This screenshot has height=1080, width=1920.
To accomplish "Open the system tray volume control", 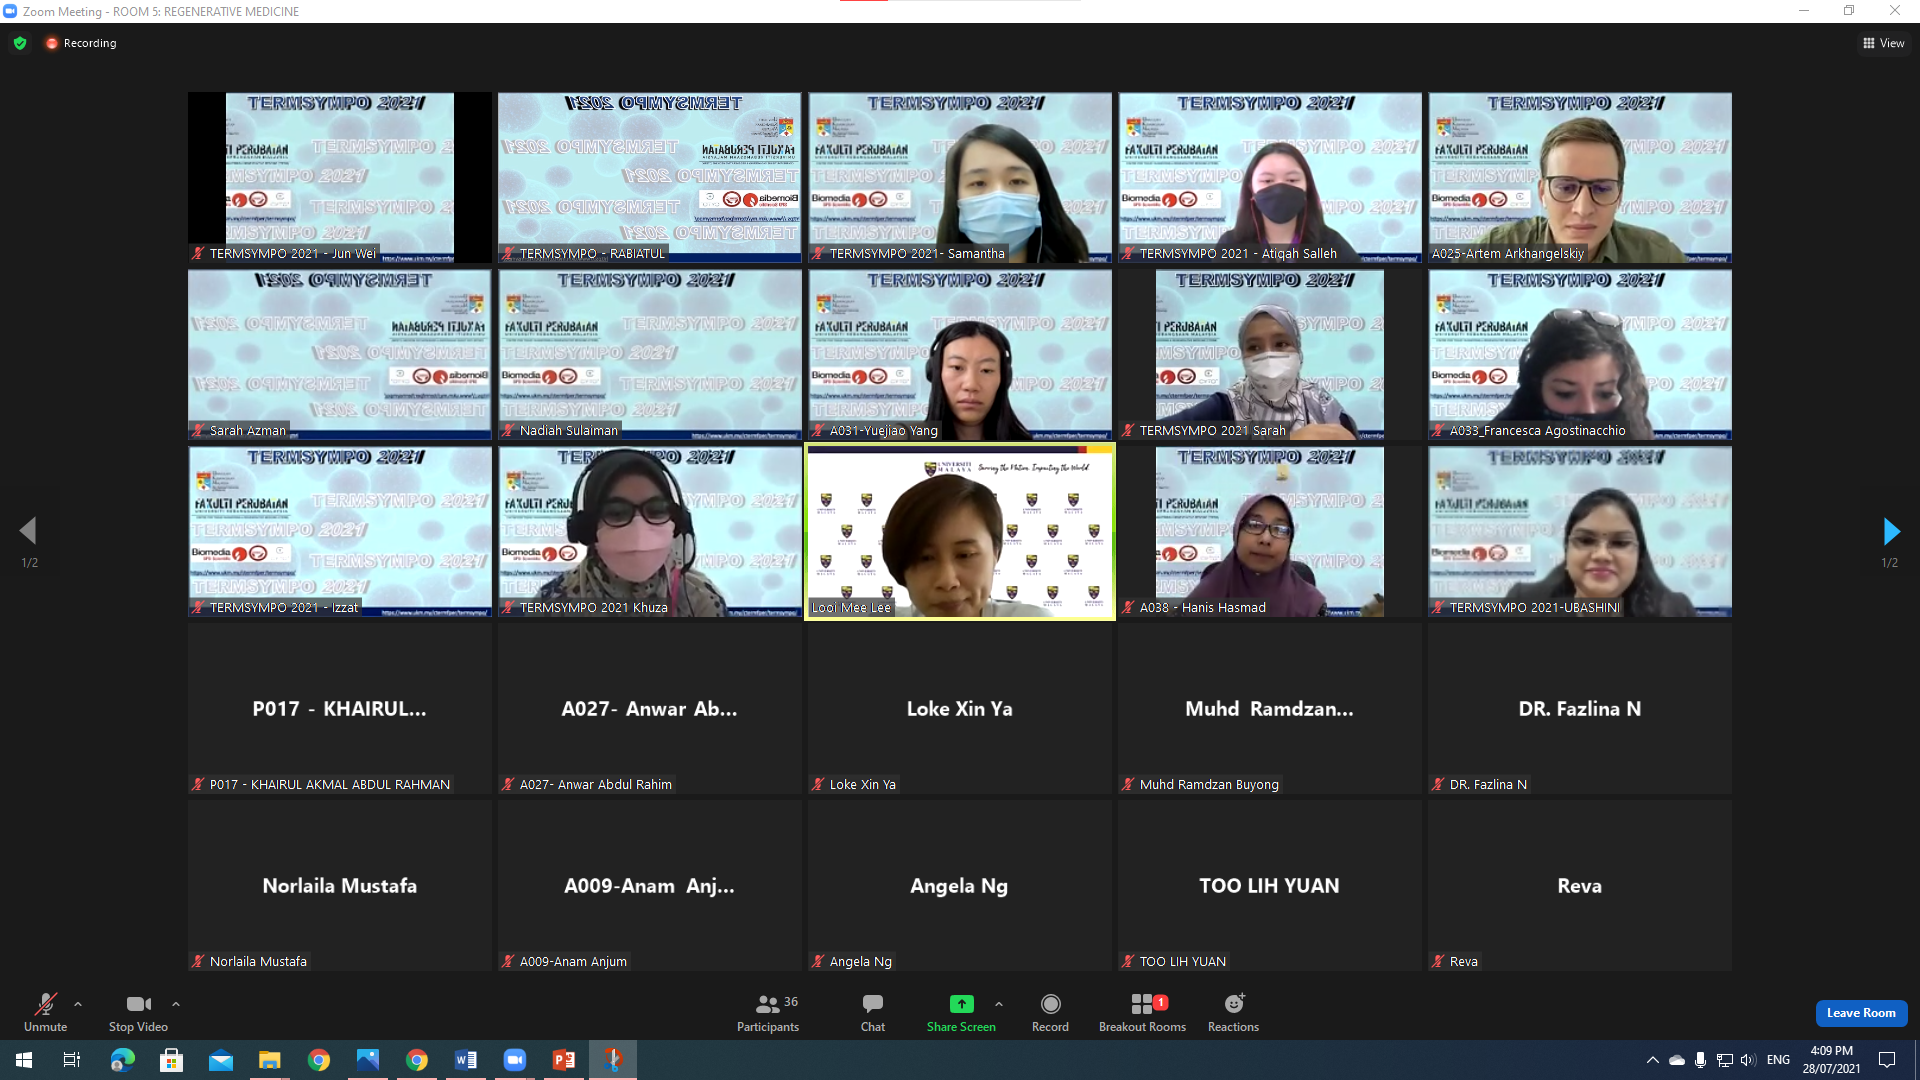I will pos(1747,1060).
